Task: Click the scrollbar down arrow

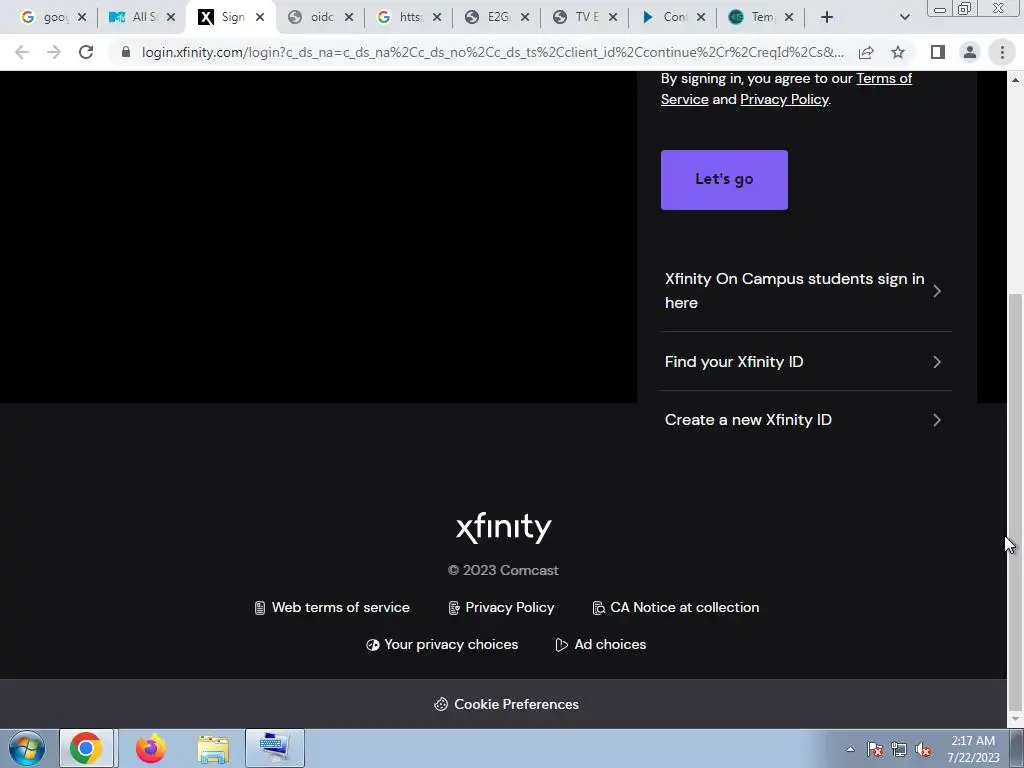Action: click(x=1015, y=719)
